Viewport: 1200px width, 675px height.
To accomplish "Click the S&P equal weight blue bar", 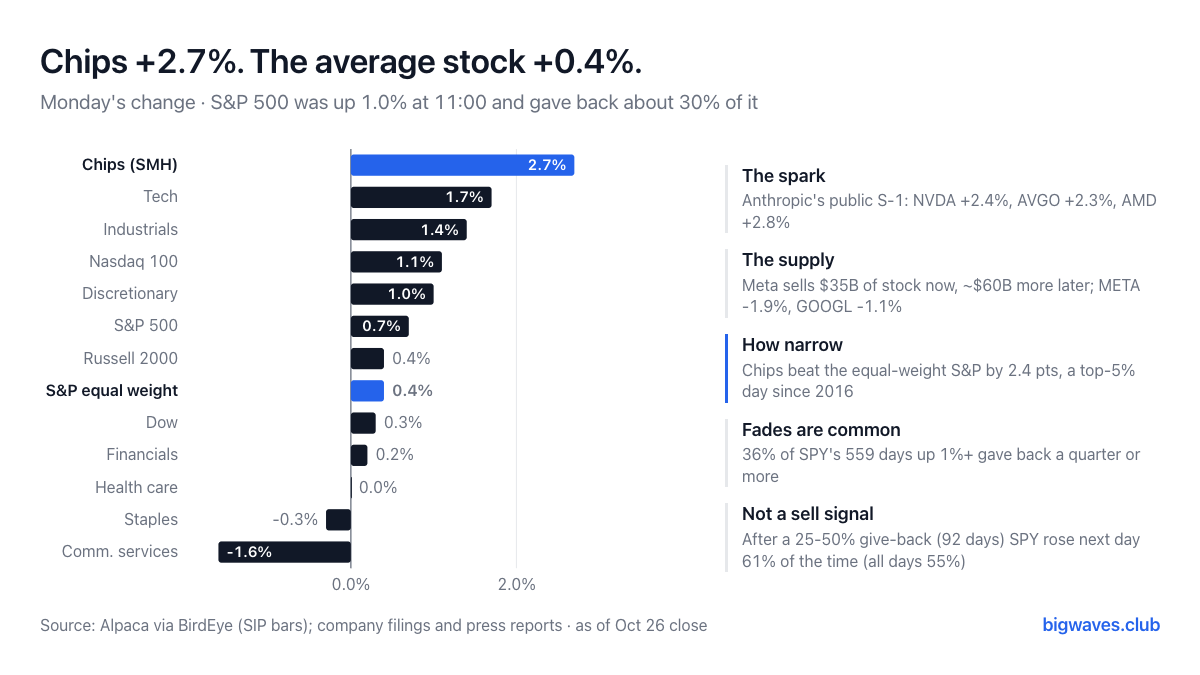I will [367, 390].
